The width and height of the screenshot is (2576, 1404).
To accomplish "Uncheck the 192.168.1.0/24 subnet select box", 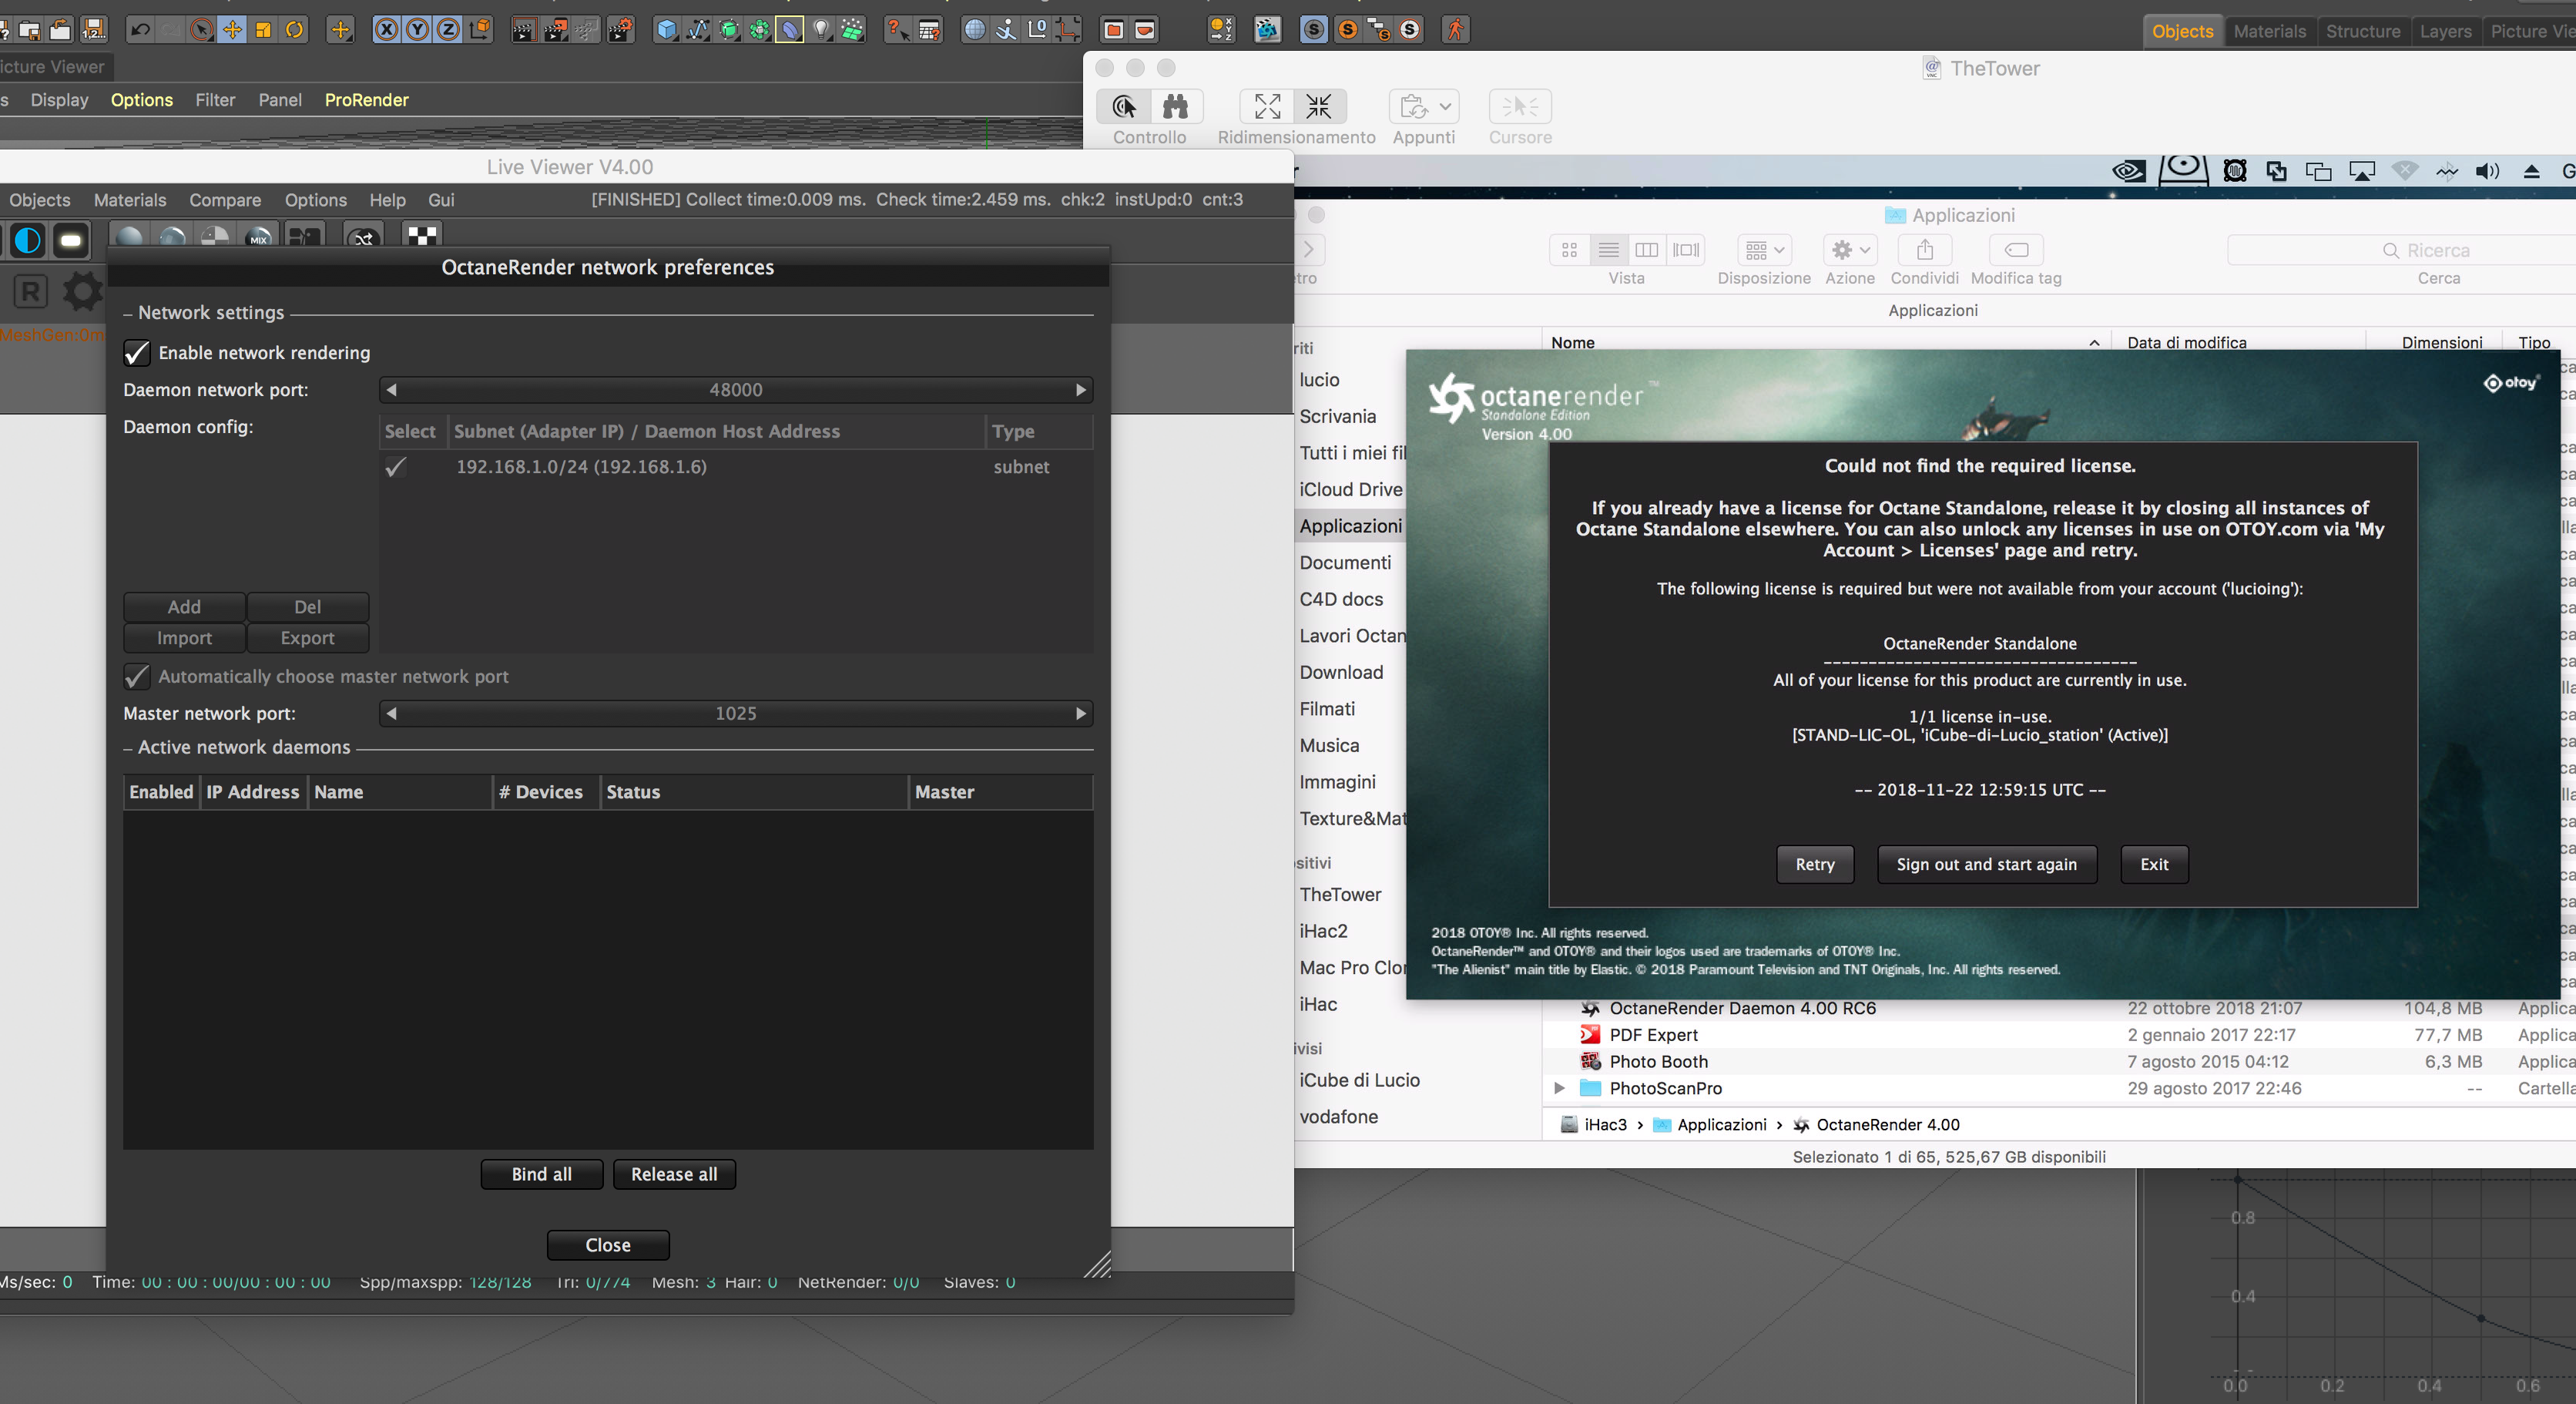I will [396, 466].
